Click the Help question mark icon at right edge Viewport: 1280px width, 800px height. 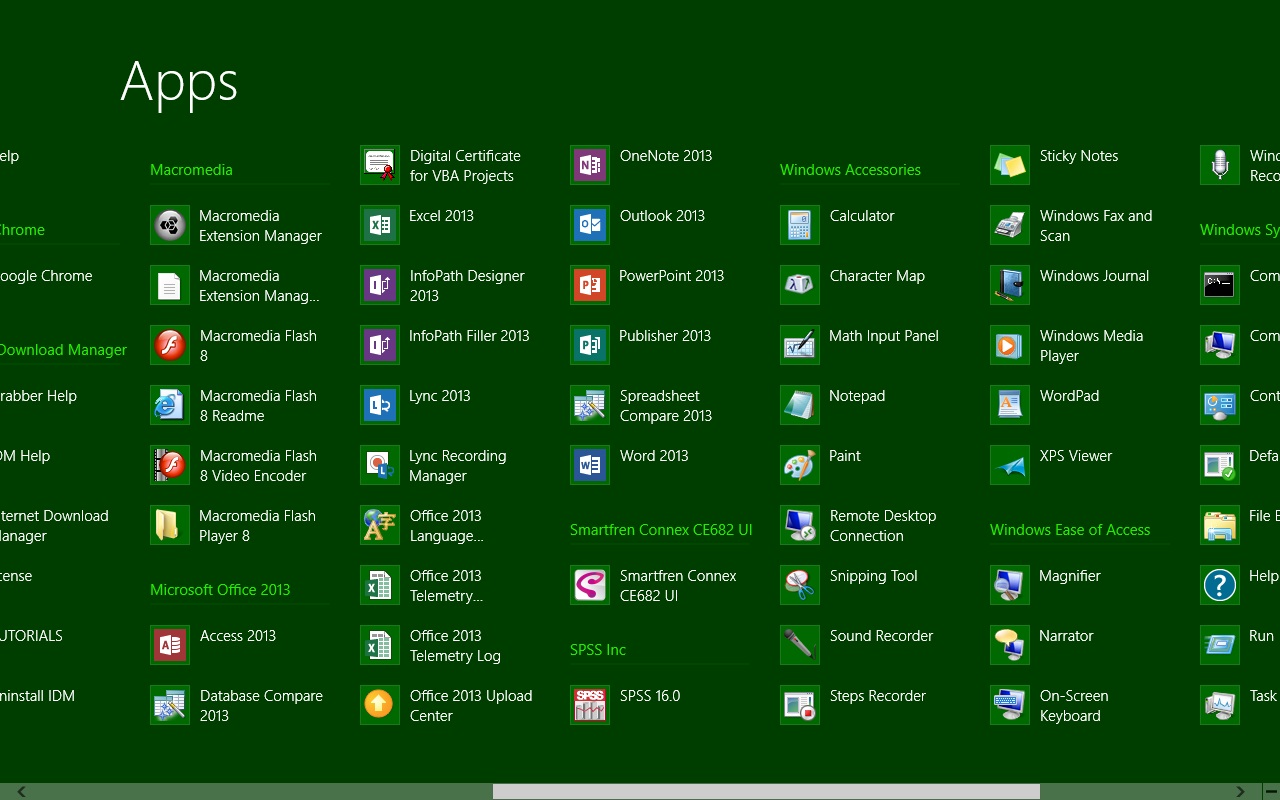pyautogui.click(x=1220, y=585)
